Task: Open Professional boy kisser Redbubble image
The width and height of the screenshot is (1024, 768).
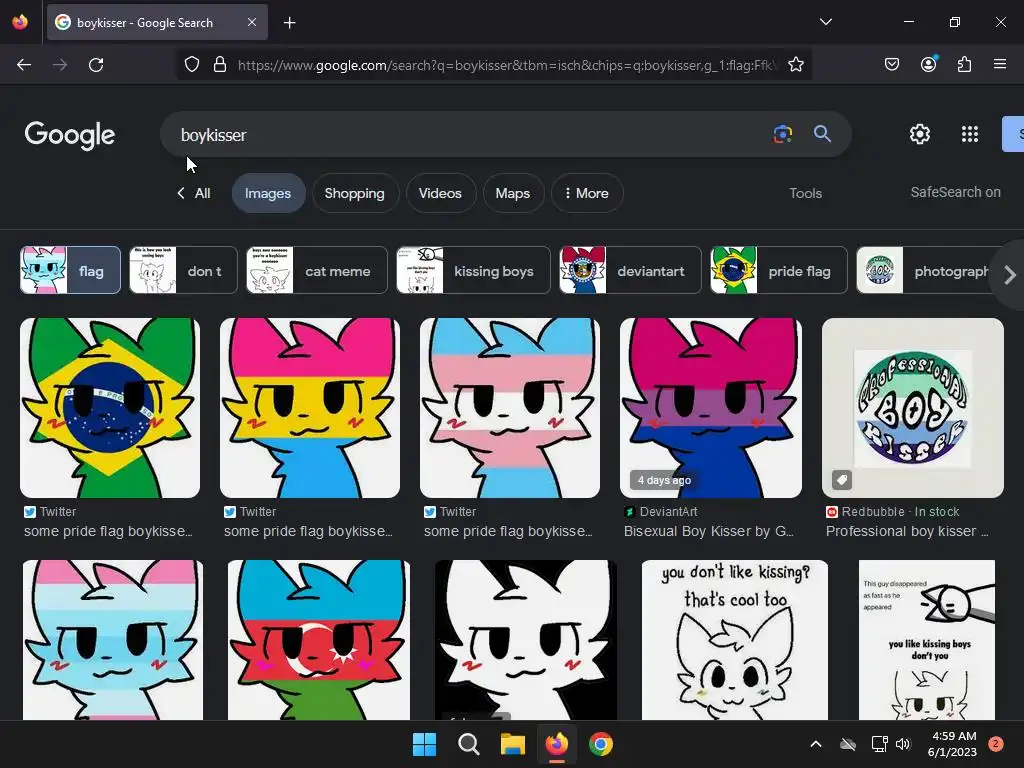Action: coord(913,408)
